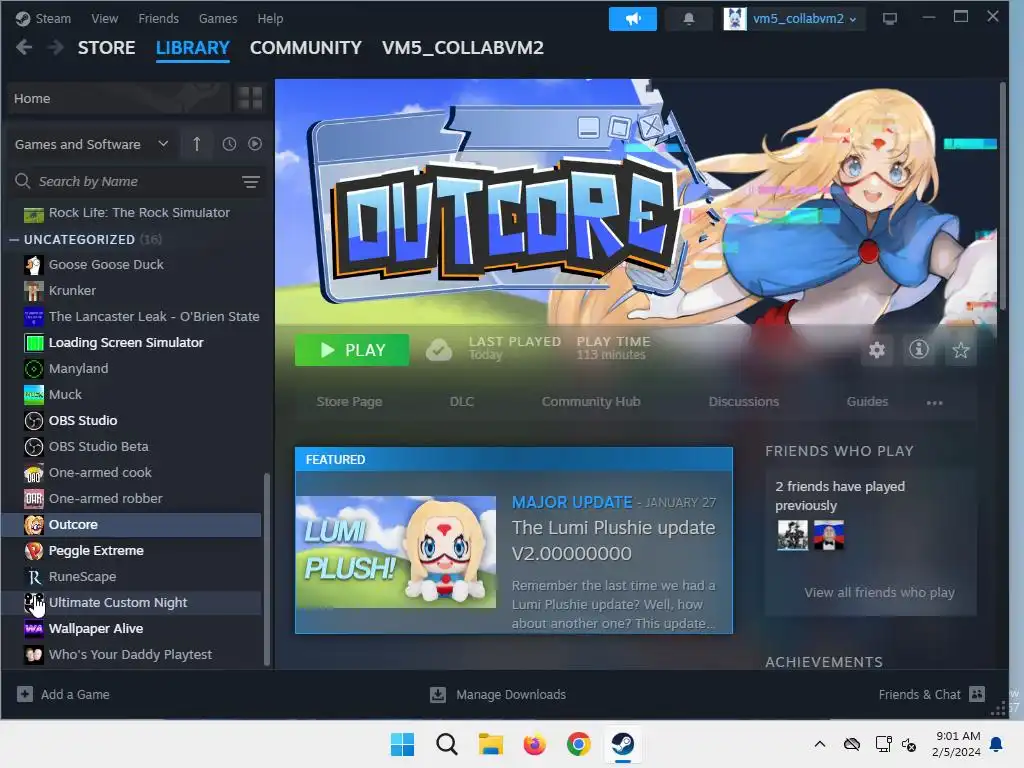Click the first friend avatar thumbnail
The height and width of the screenshot is (768, 1024).
click(792, 535)
